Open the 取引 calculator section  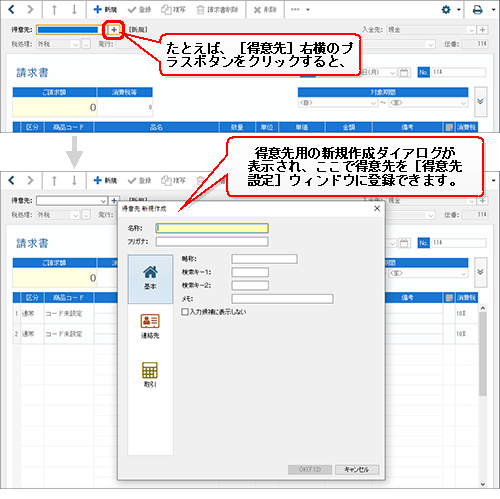(x=150, y=375)
